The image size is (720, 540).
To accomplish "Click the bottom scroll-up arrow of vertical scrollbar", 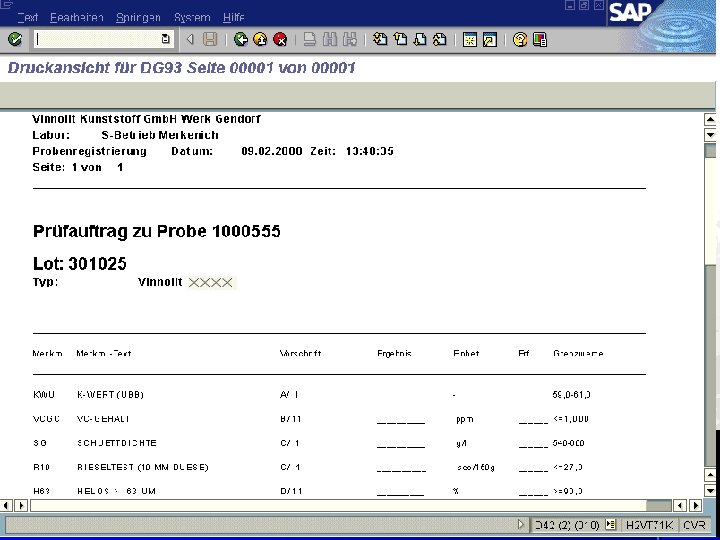I will [x=710, y=475].
